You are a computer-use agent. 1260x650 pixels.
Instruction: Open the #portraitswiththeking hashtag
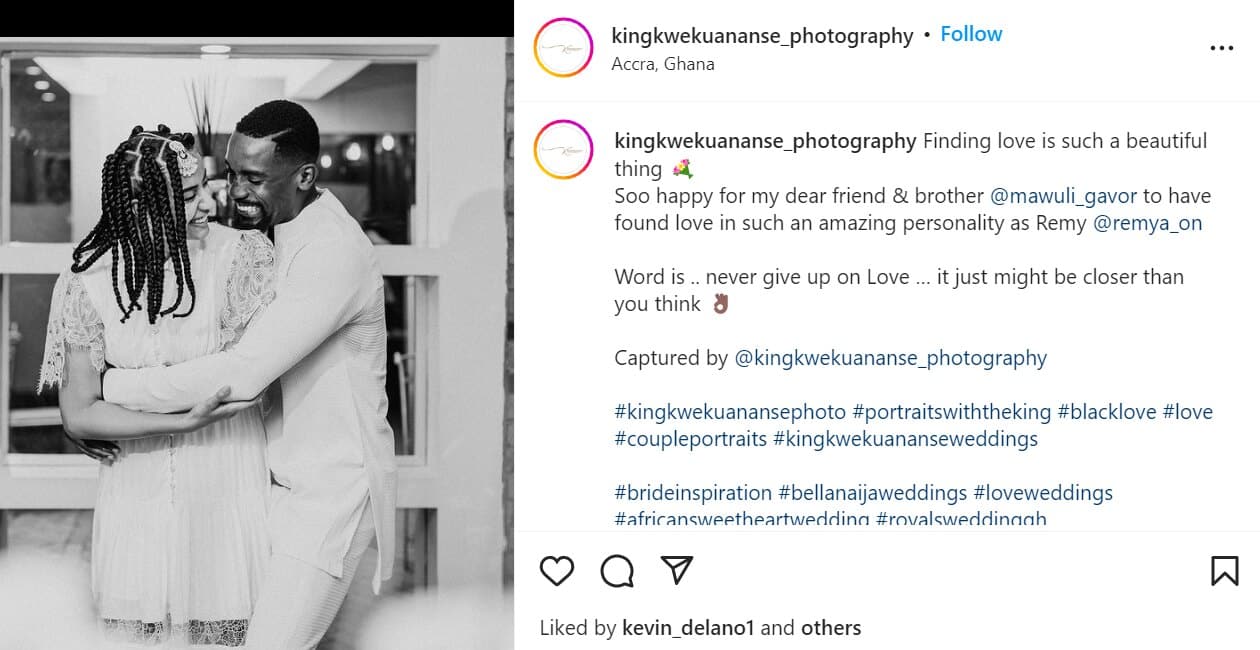[x=954, y=412]
